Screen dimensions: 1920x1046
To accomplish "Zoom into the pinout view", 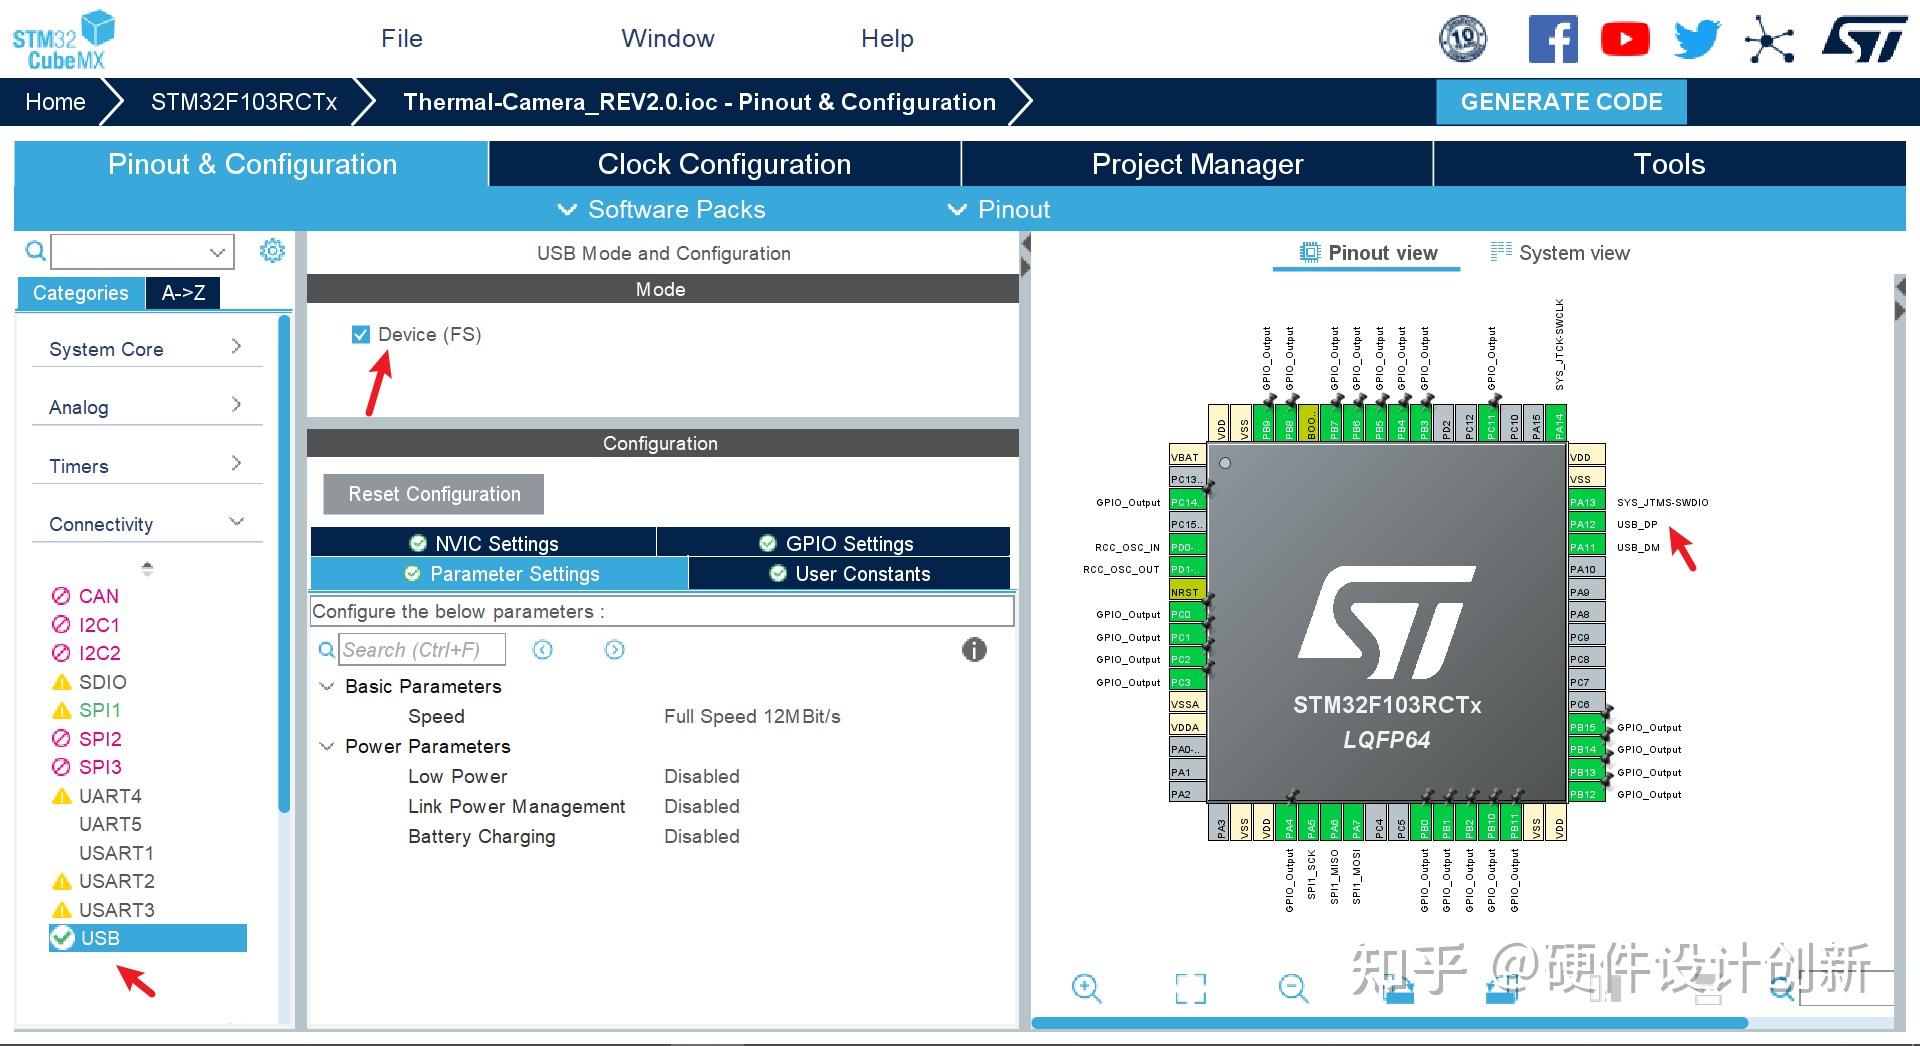I will pyautogui.click(x=1086, y=988).
